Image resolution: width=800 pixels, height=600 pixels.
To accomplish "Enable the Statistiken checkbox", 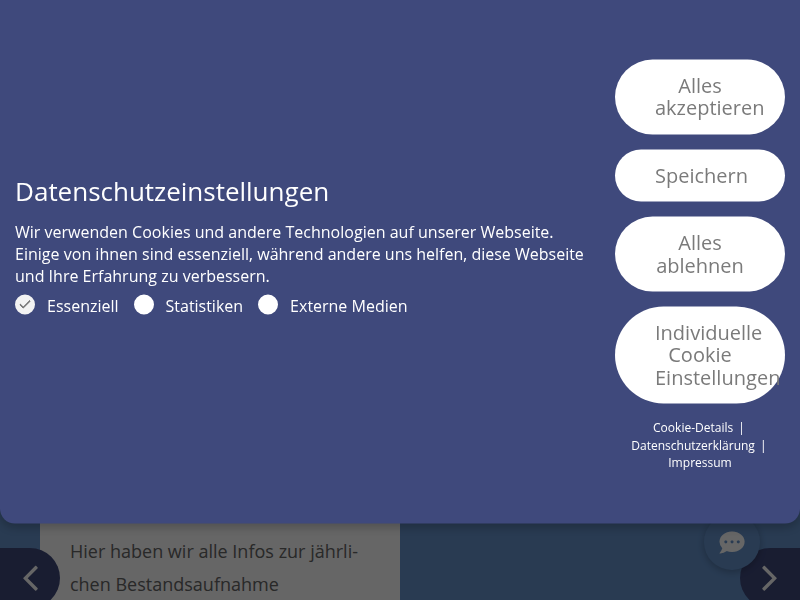I will coord(144,305).
